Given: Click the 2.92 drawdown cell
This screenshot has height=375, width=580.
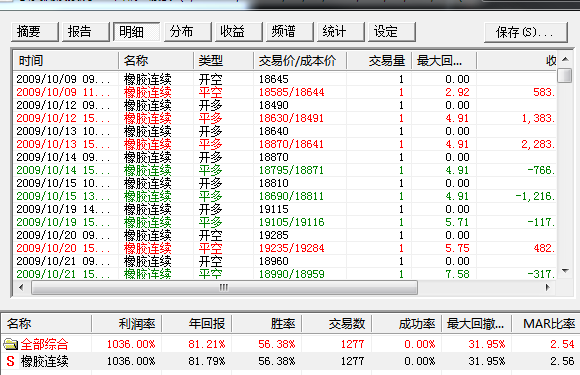Looking at the screenshot, I should [457, 92].
